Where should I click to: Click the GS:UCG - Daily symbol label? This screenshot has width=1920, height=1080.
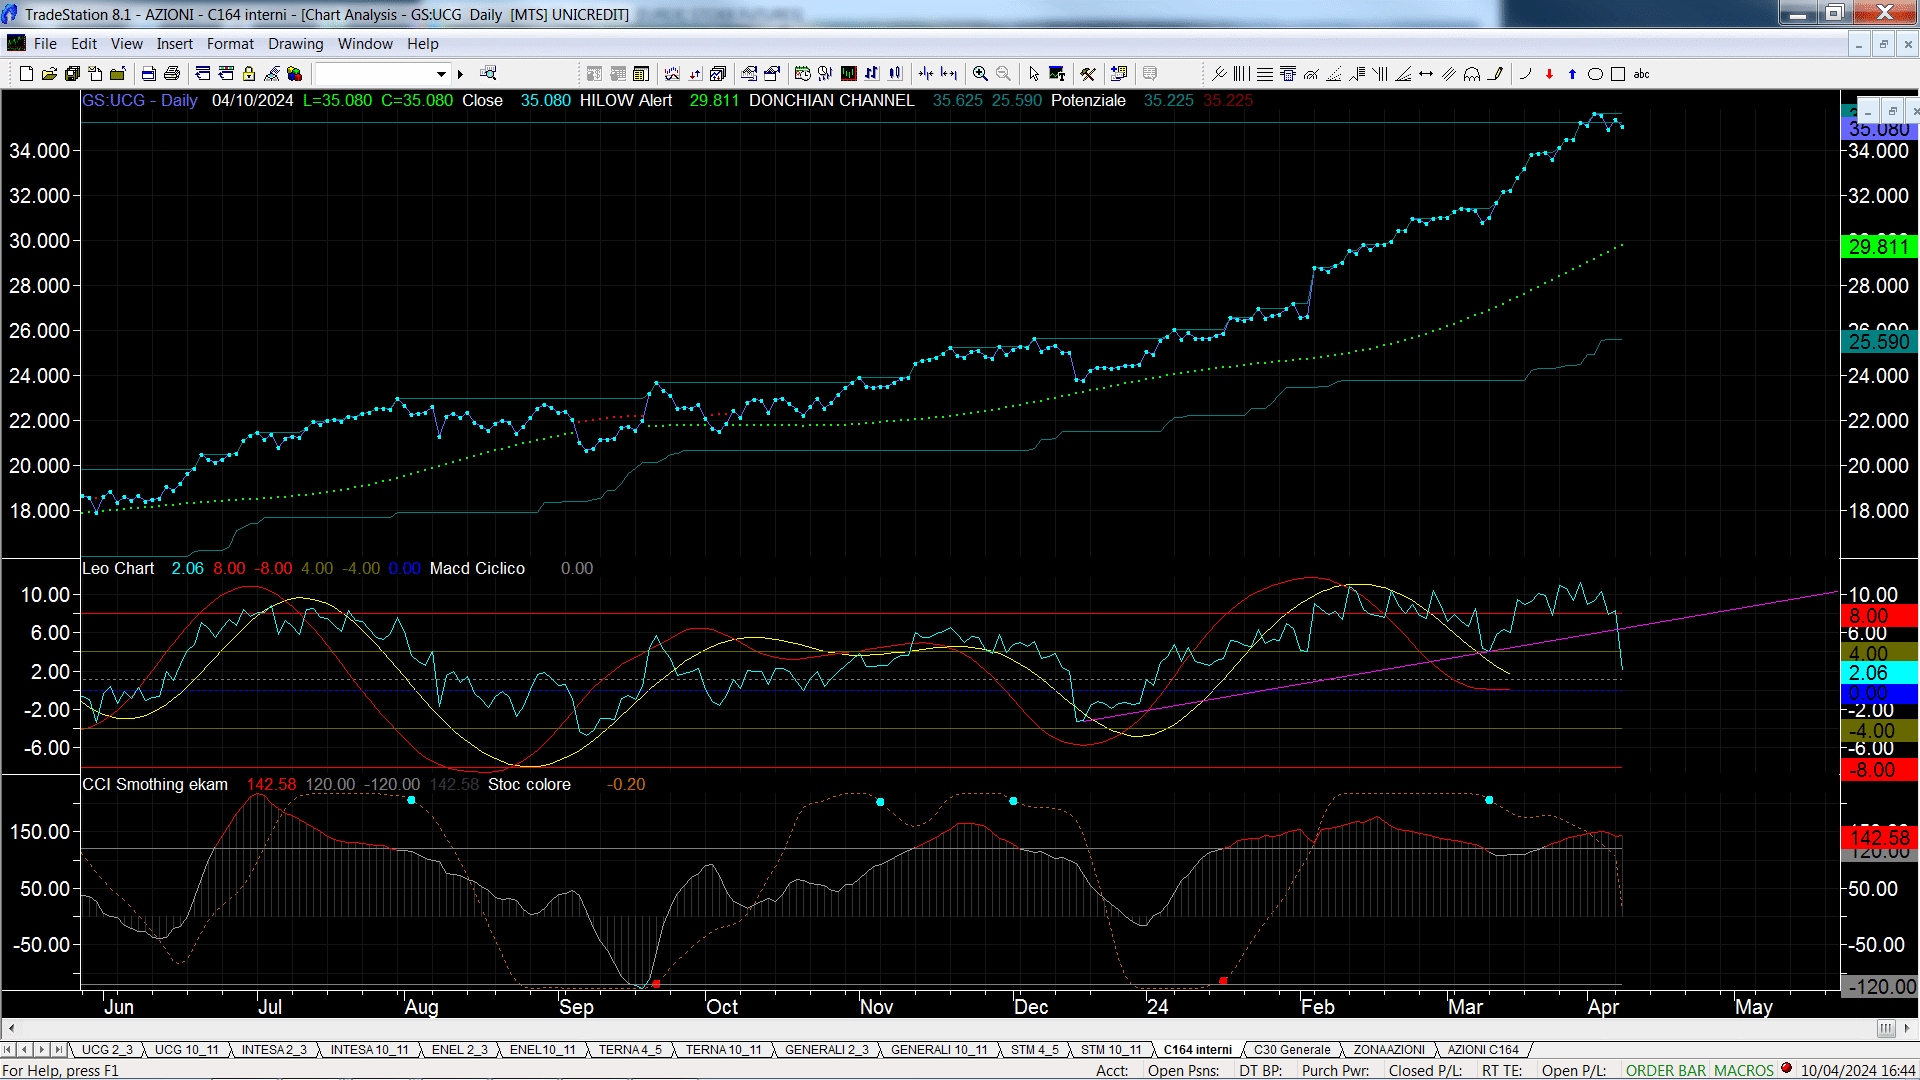tap(139, 100)
